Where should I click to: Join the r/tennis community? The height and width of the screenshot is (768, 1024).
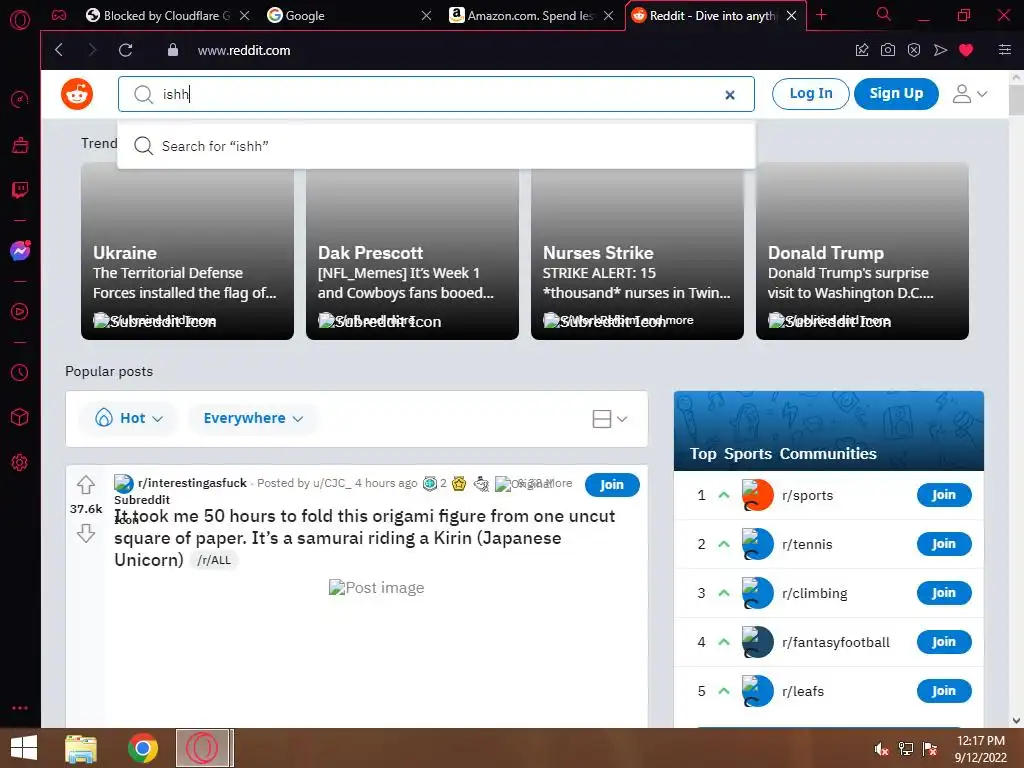coord(944,544)
